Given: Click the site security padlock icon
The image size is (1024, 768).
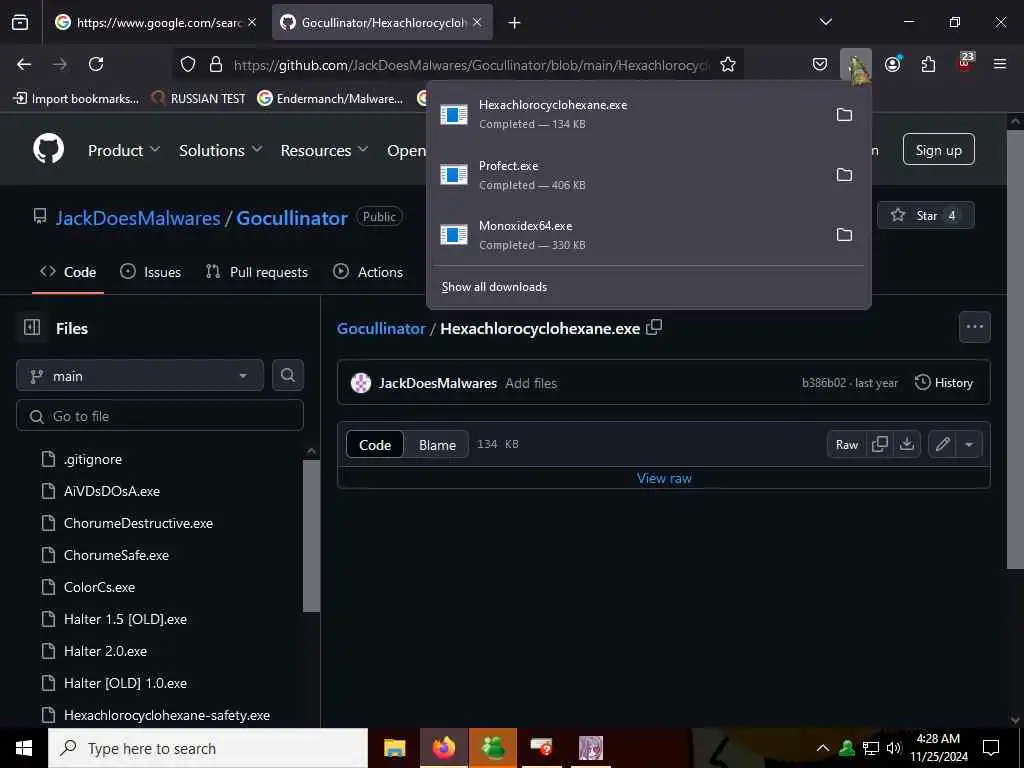Looking at the screenshot, I should pyautogui.click(x=216, y=64).
